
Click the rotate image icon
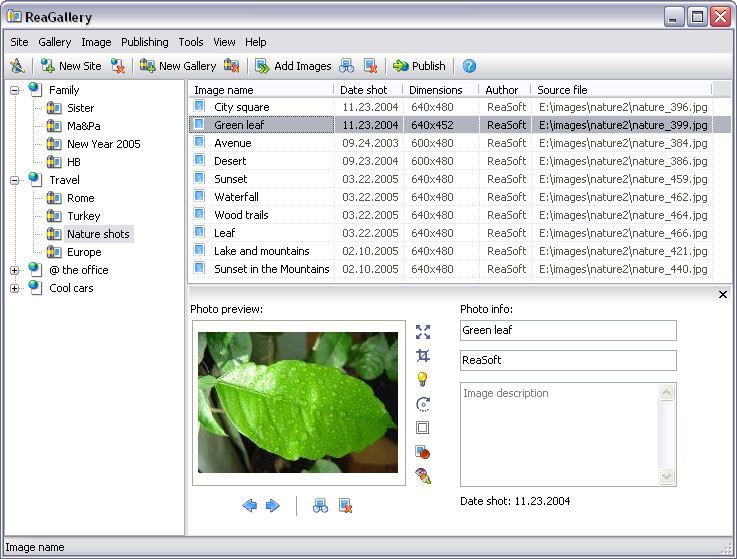click(423, 404)
